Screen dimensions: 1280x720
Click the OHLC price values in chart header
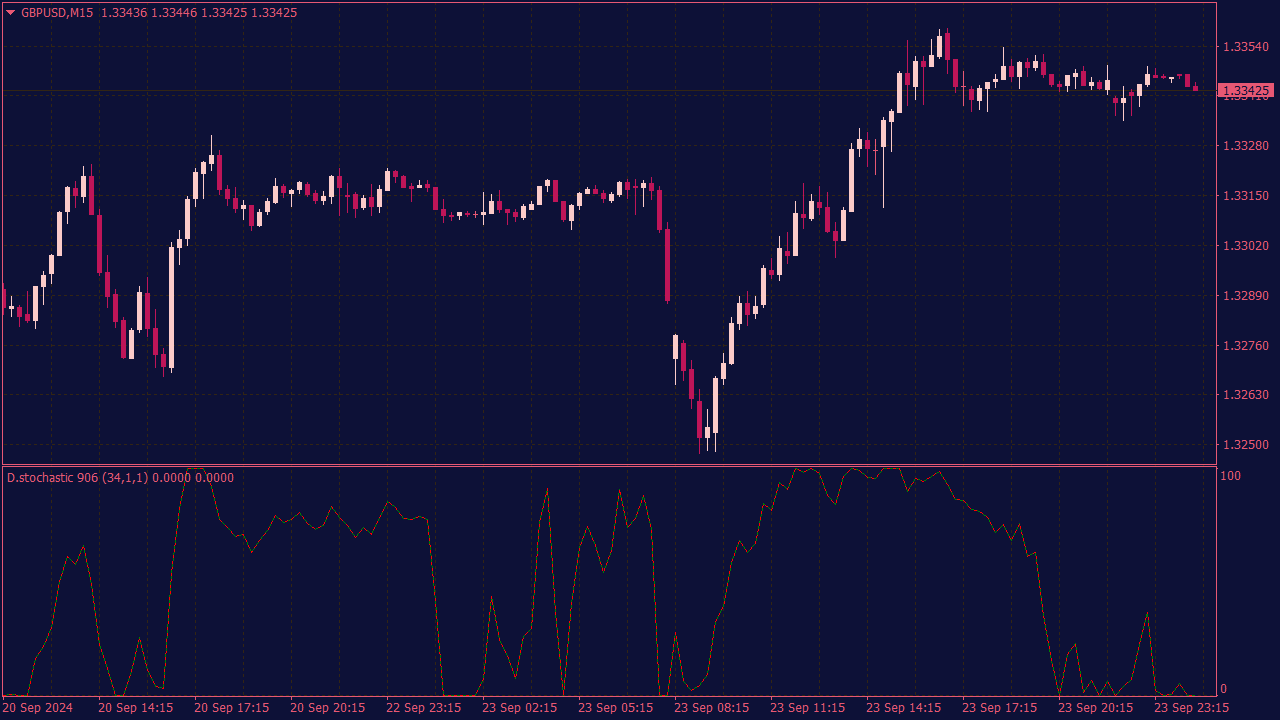coord(199,13)
